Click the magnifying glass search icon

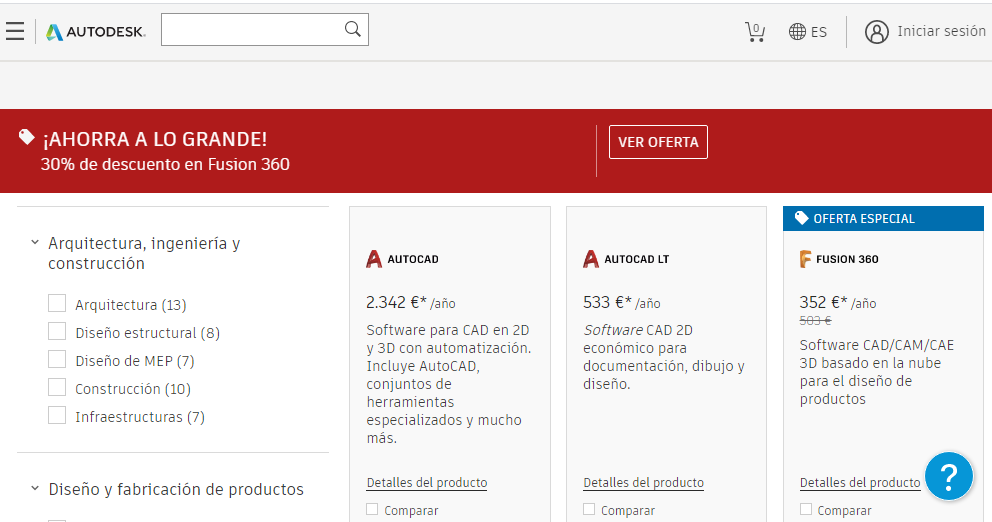[x=352, y=29]
